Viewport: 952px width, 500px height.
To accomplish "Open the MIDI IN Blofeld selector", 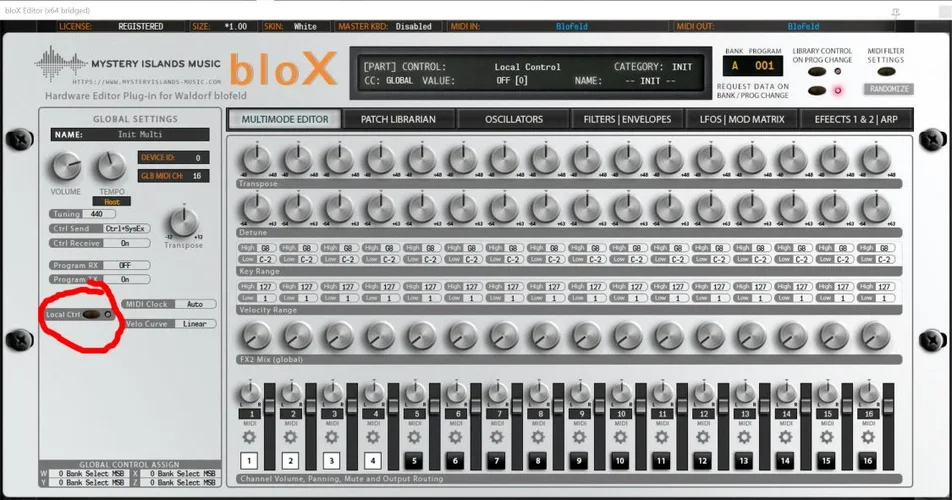I will click(x=571, y=27).
